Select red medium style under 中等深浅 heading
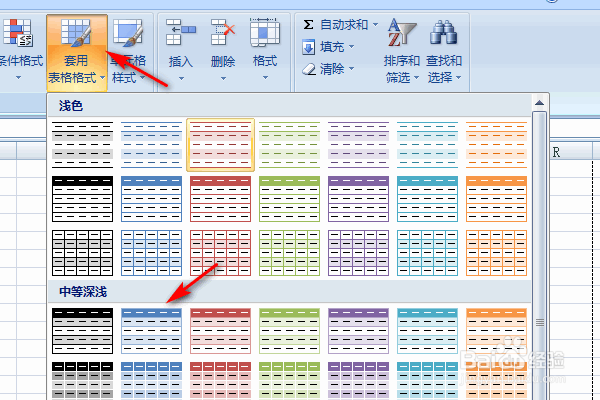 (220, 331)
